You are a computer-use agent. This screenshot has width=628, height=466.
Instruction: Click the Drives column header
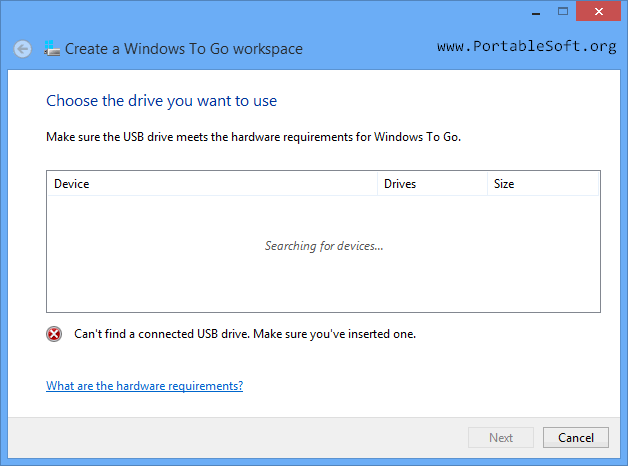[x=432, y=184]
